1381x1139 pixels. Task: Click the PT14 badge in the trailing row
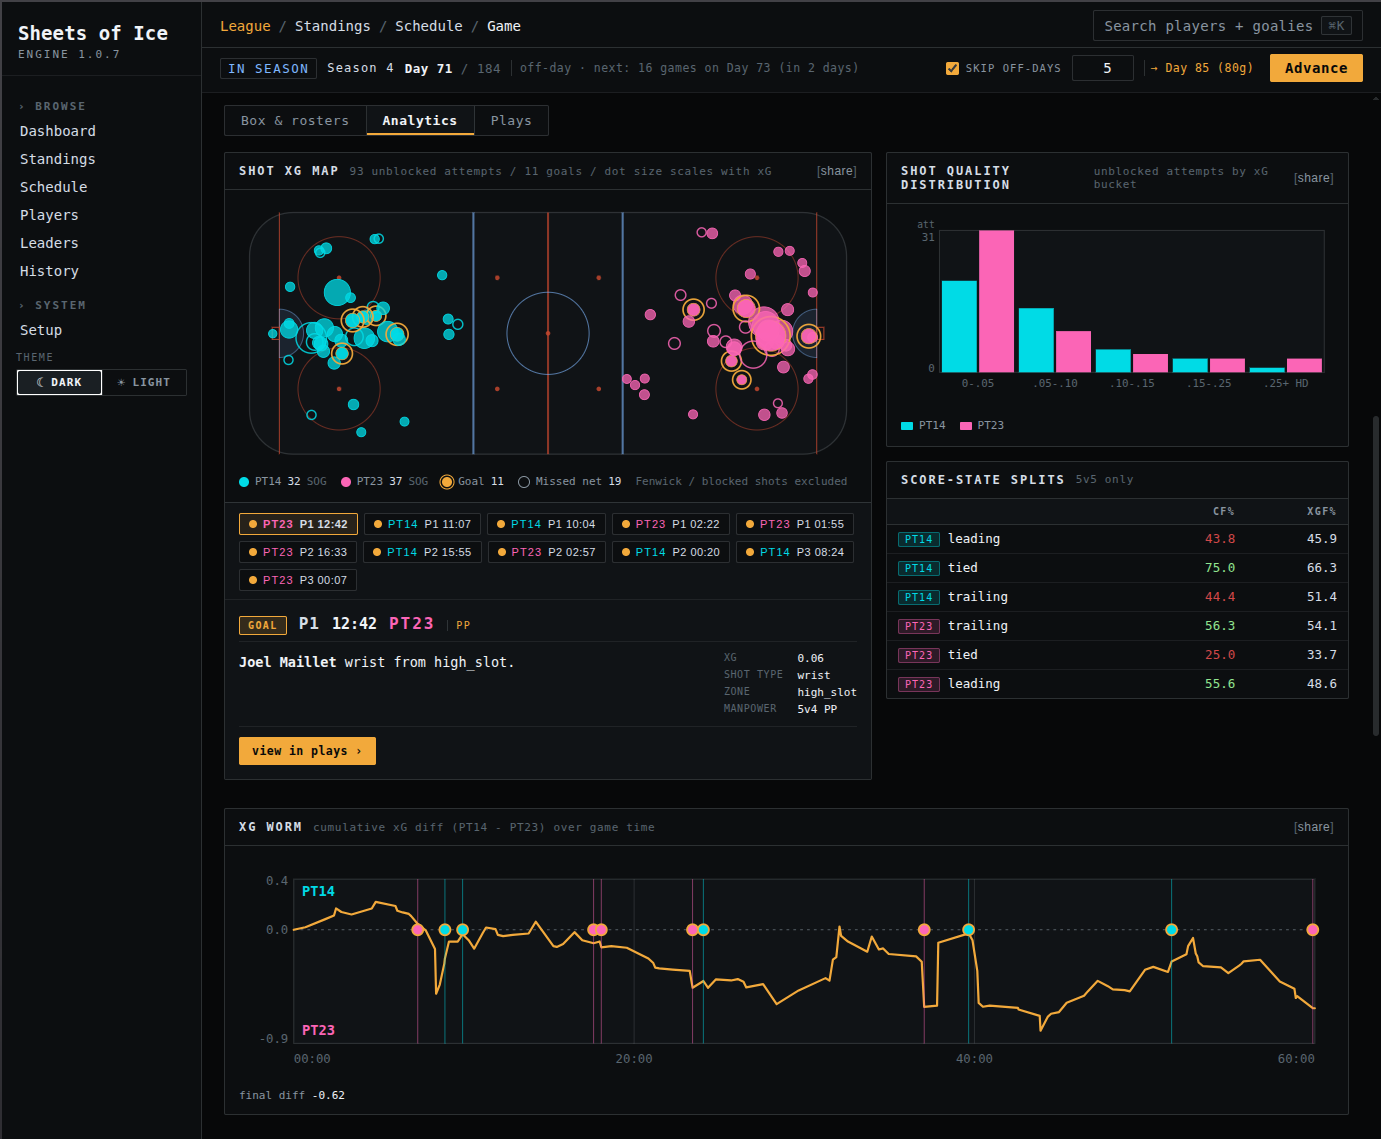point(919,598)
